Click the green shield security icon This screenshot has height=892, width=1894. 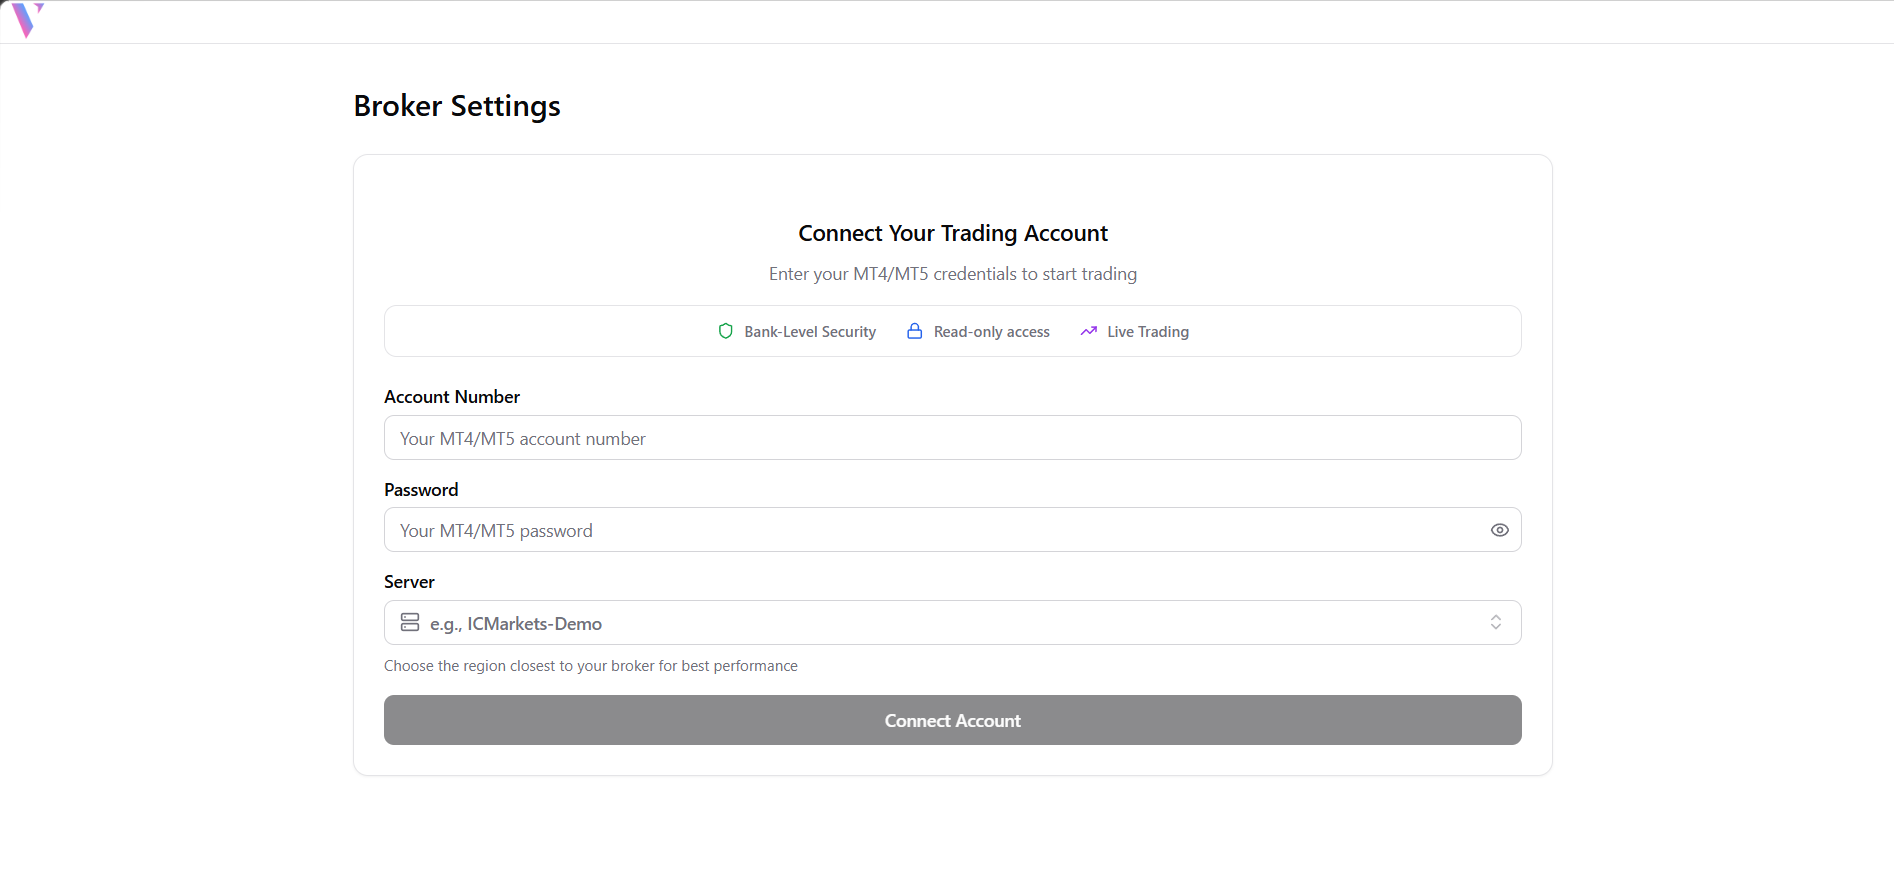(726, 331)
